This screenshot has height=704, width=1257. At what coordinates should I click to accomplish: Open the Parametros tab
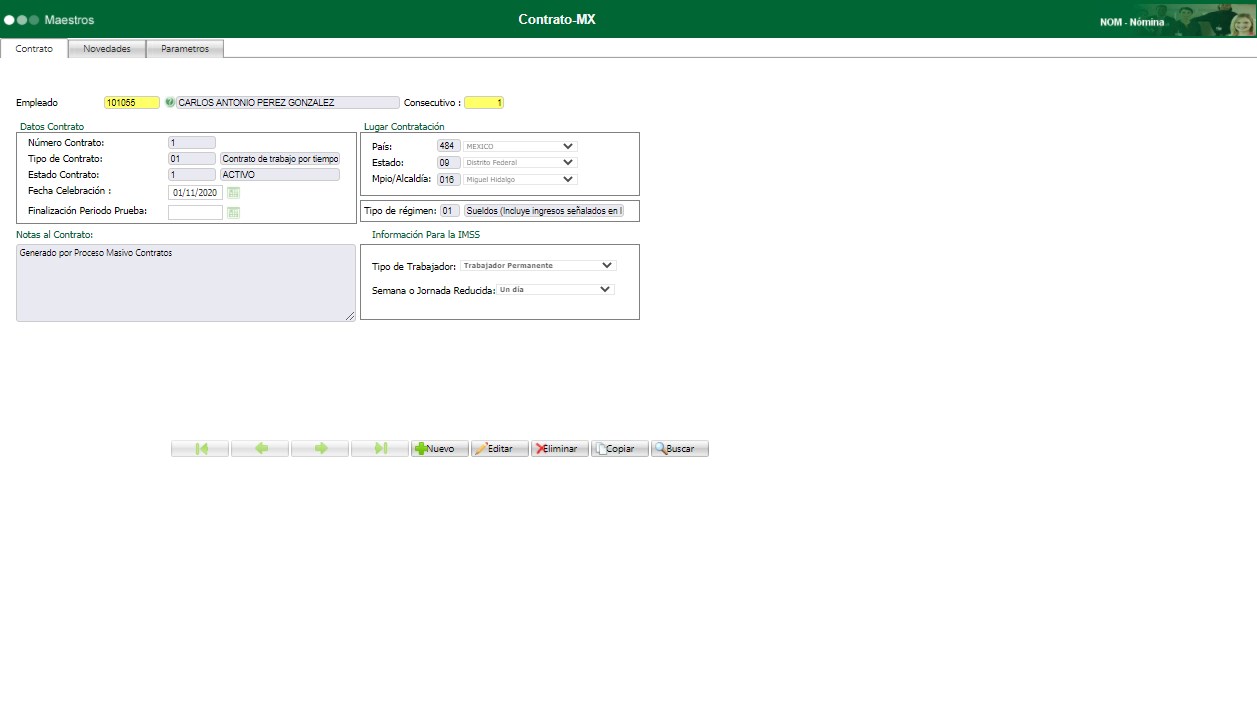(185, 49)
